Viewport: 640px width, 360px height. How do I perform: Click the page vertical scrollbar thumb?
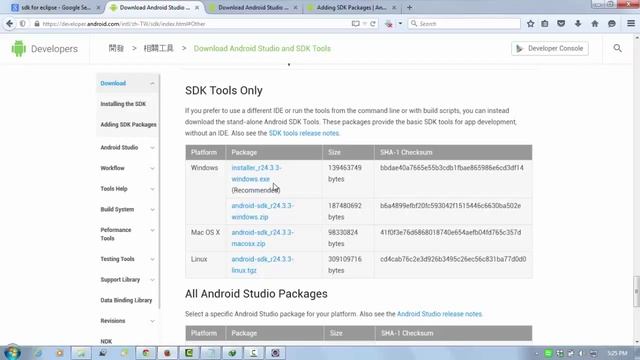click(x=636, y=291)
